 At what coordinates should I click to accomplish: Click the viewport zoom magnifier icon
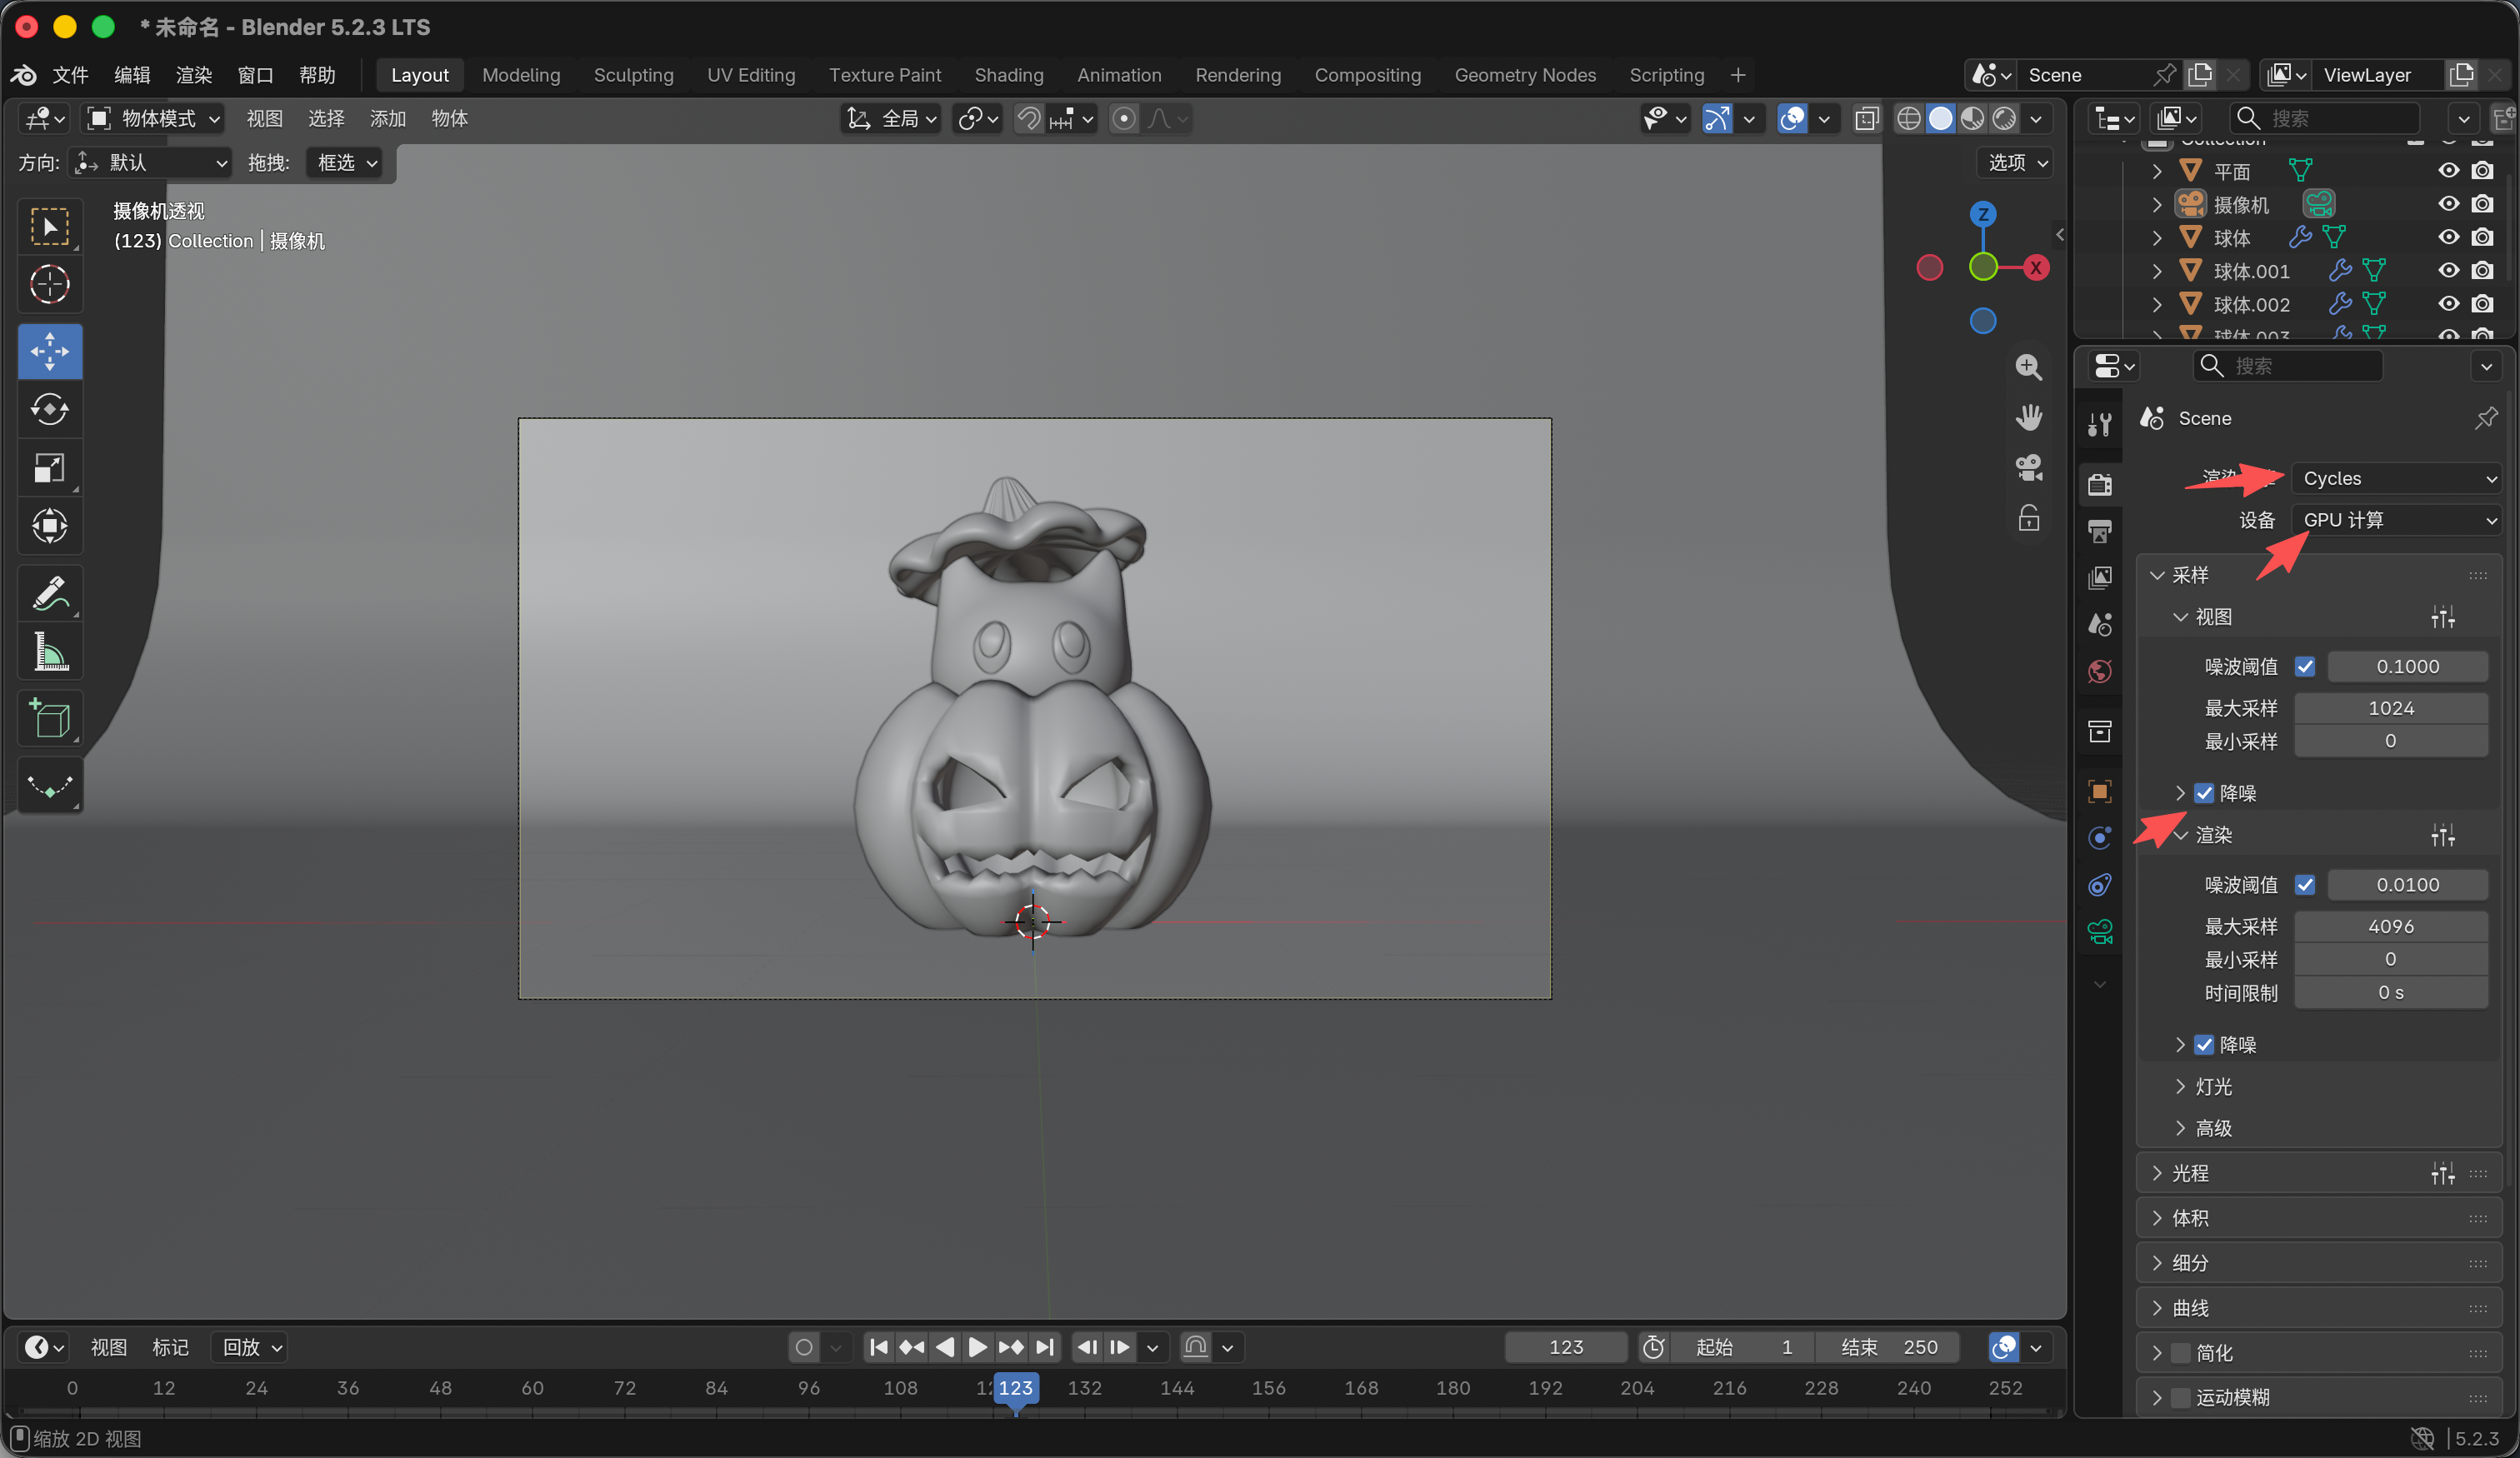pyautogui.click(x=2028, y=367)
